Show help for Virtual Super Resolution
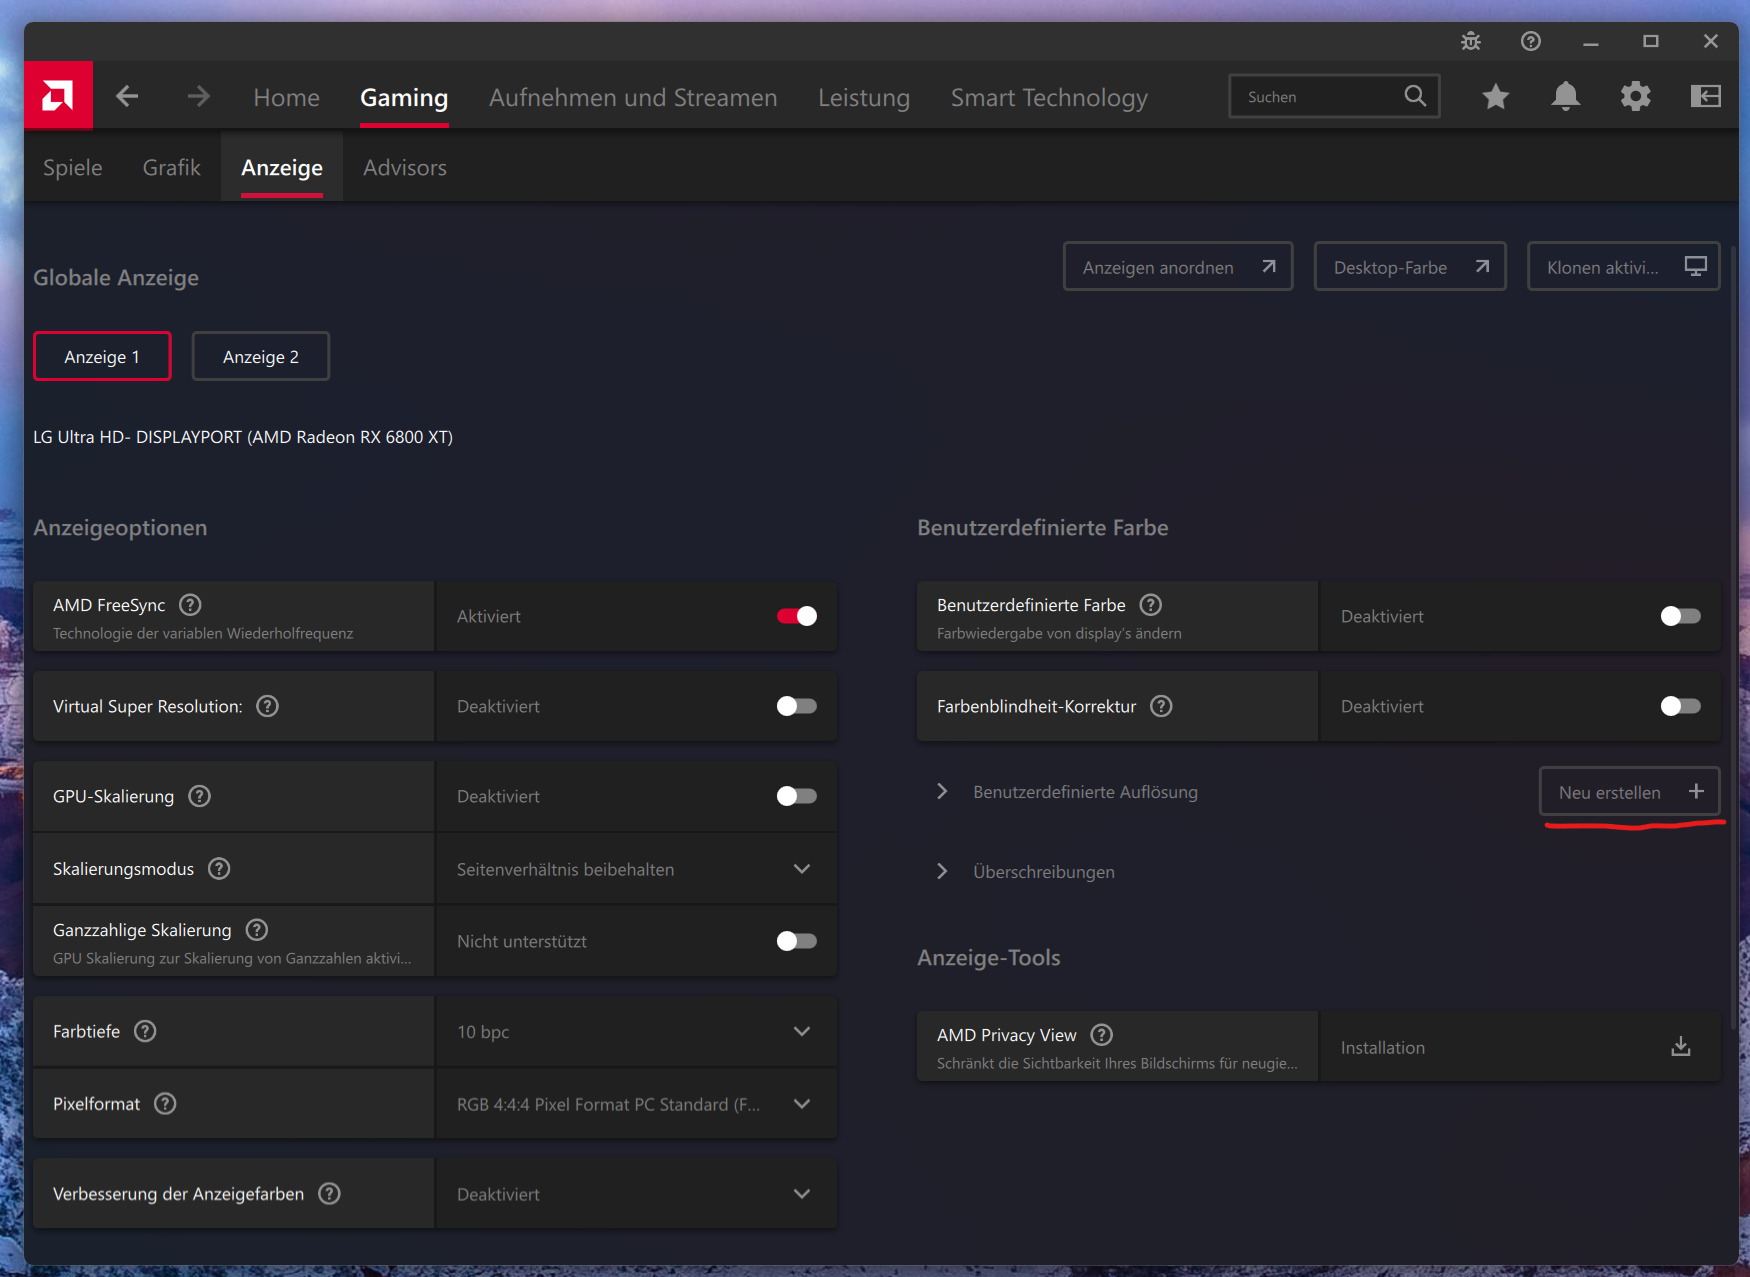This screenshot has height=1277, width=1750. coord(267,706)
